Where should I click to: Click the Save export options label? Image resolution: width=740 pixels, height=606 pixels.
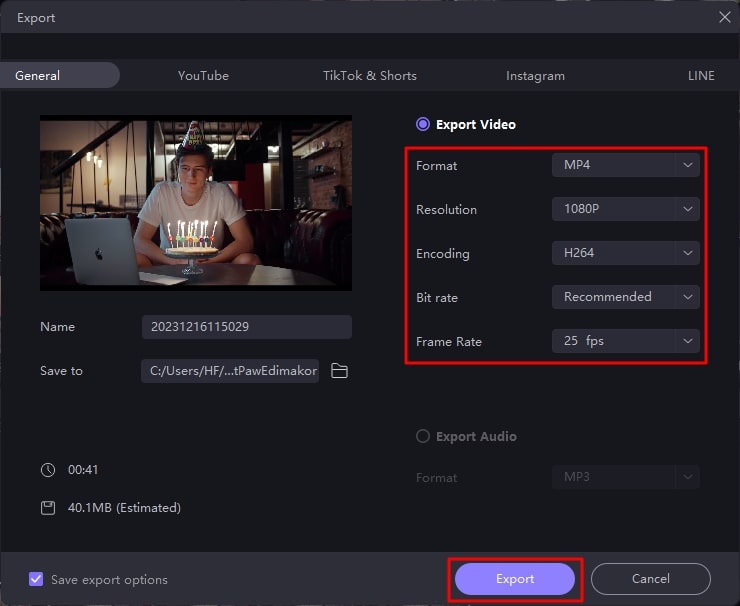[x=109, y=580]
